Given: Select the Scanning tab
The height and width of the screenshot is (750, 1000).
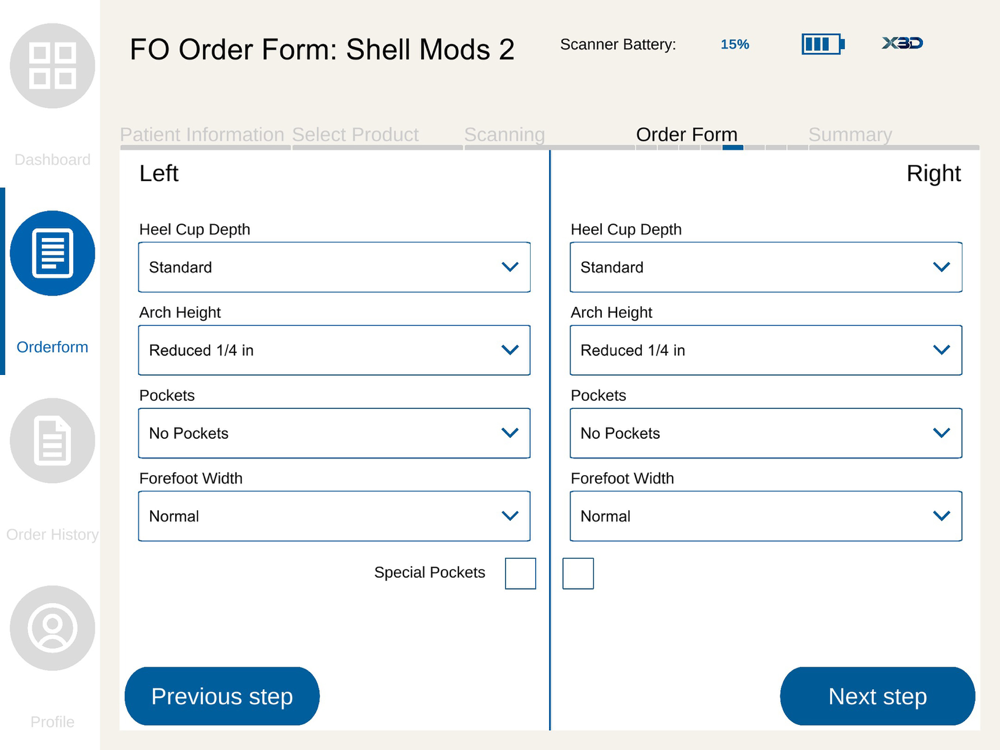Looking at the screenshot, I should pos(504,135).
